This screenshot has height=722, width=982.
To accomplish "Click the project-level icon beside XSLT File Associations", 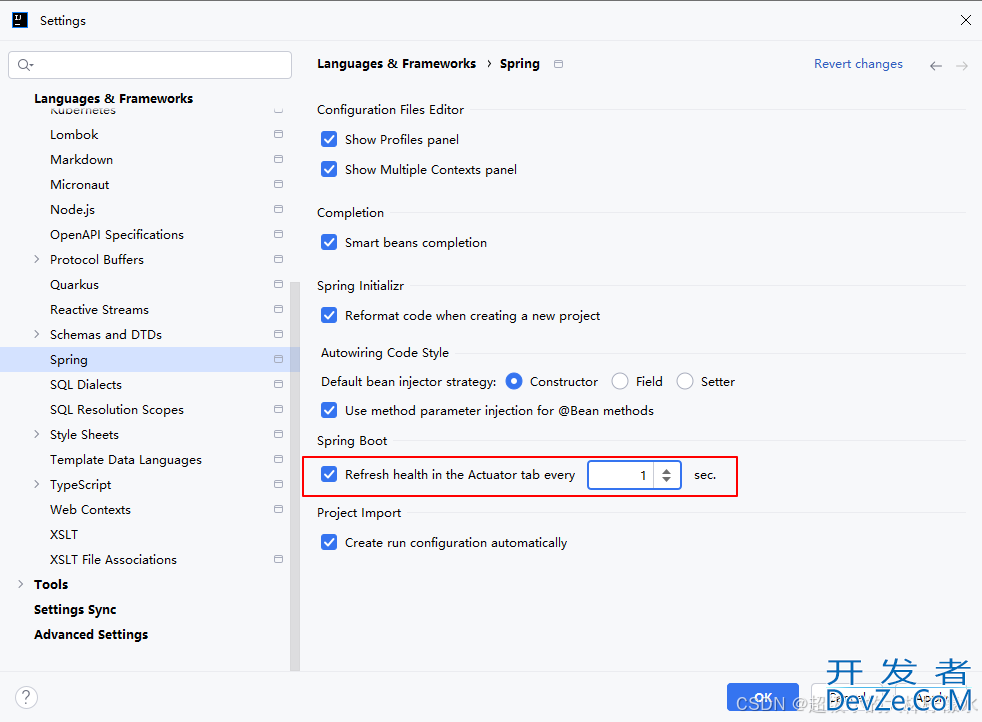I will [x=278, y=559].
